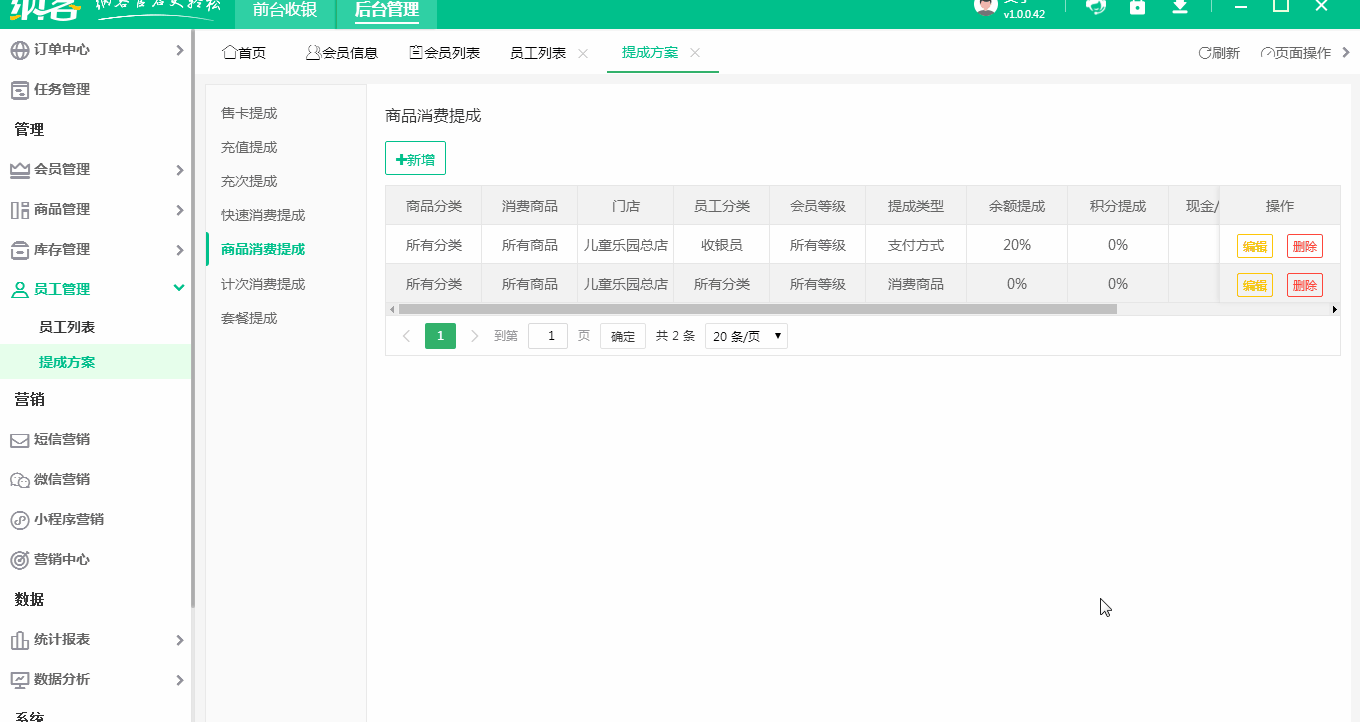Screen dimensions: 1360x722
Task: Click 删除 on the 消费商品 row
Action: [1304, 283]
